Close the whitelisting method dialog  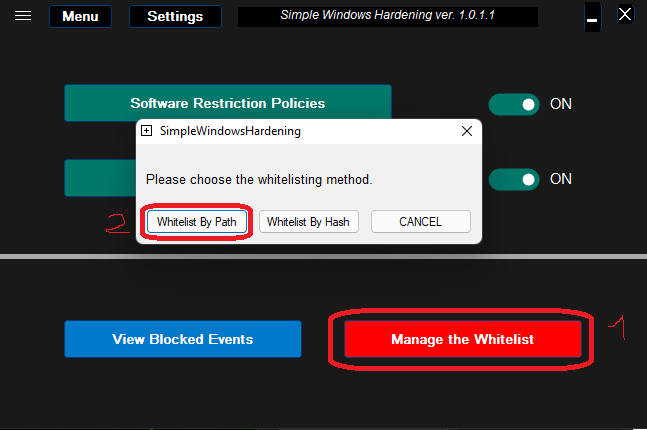467,131
